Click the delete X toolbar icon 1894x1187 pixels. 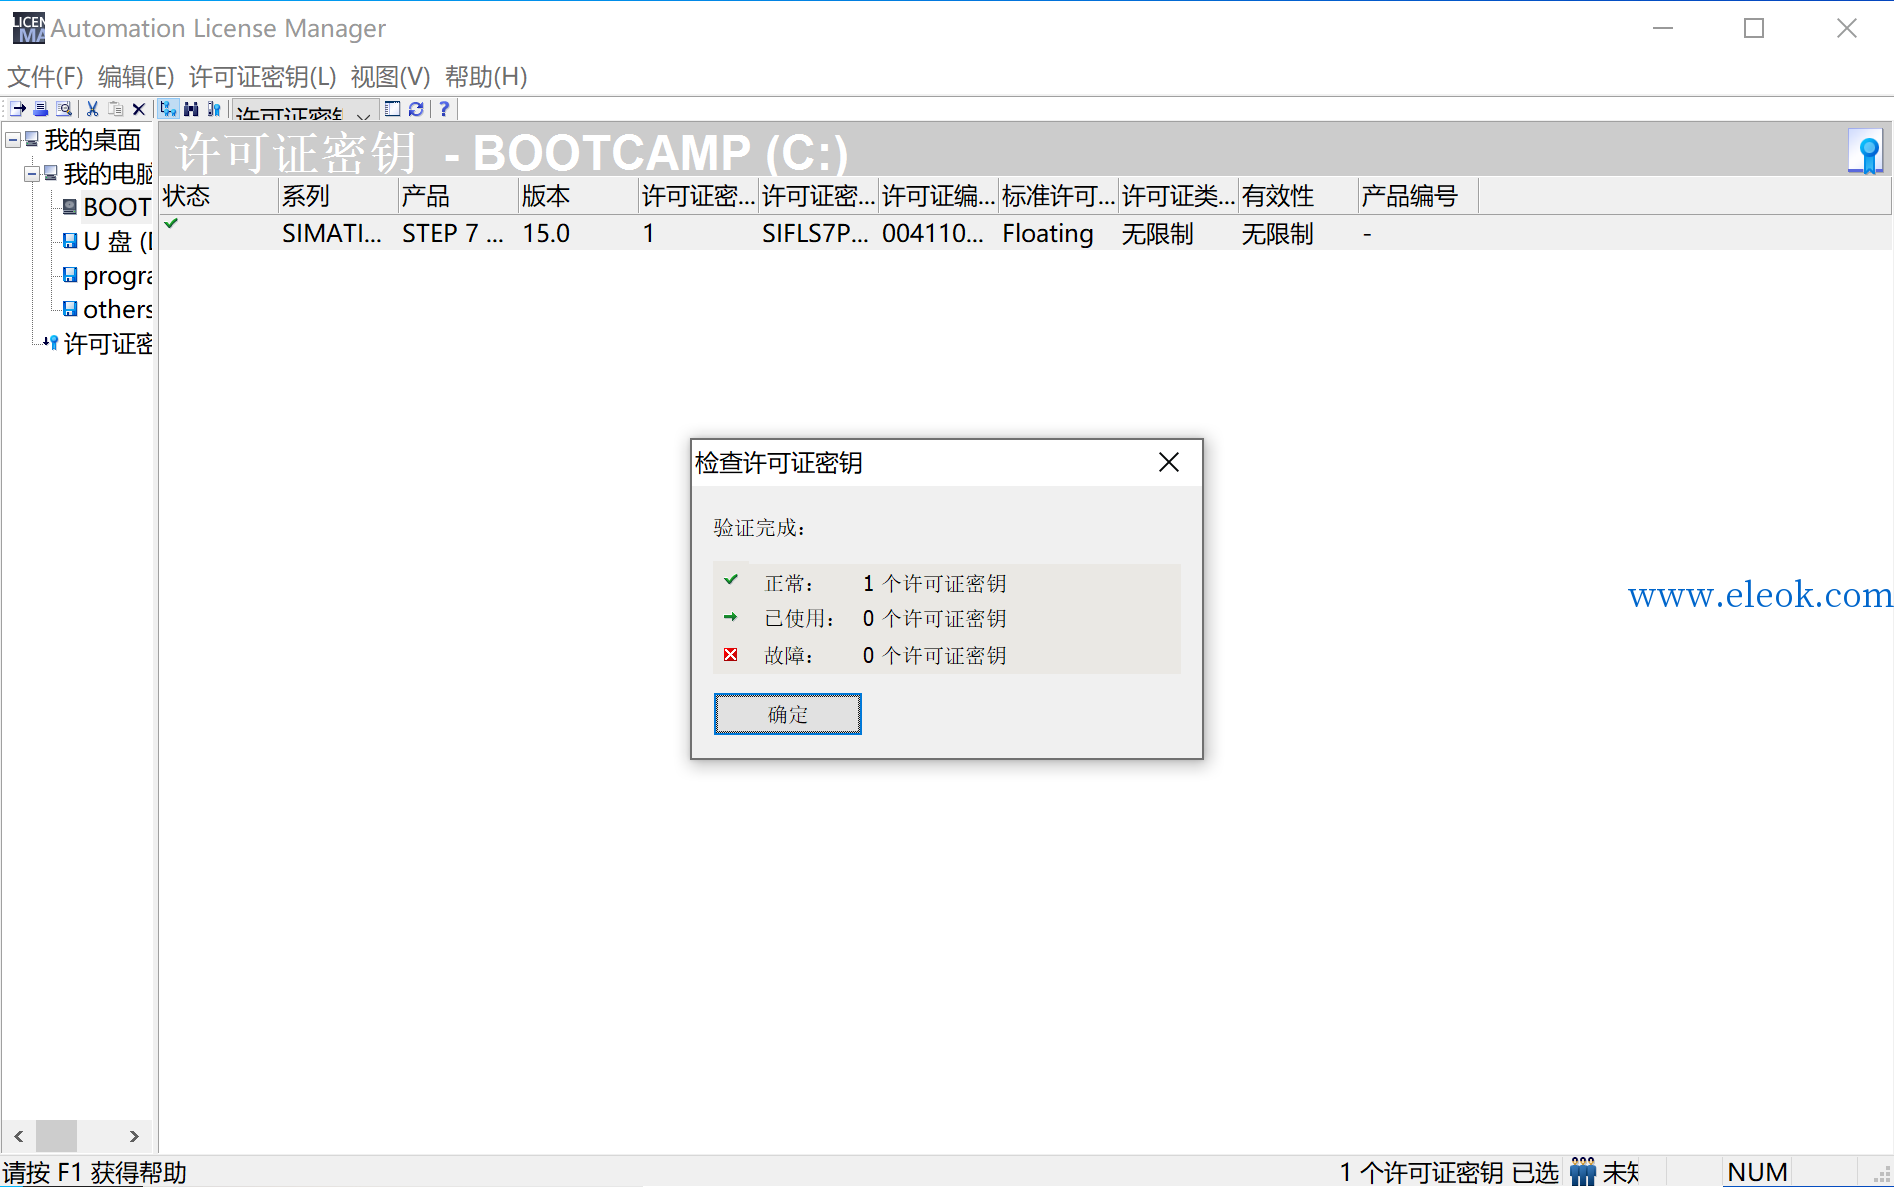139,109
